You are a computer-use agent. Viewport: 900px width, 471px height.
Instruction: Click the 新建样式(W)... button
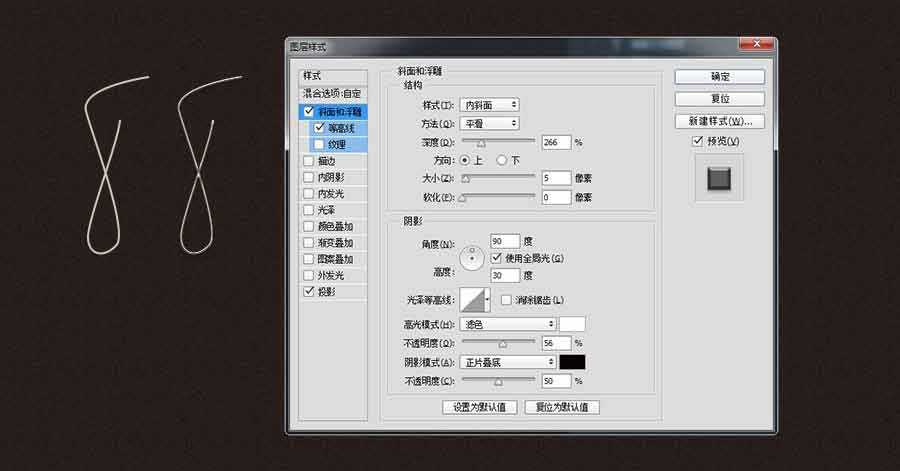tap(720, 122)
